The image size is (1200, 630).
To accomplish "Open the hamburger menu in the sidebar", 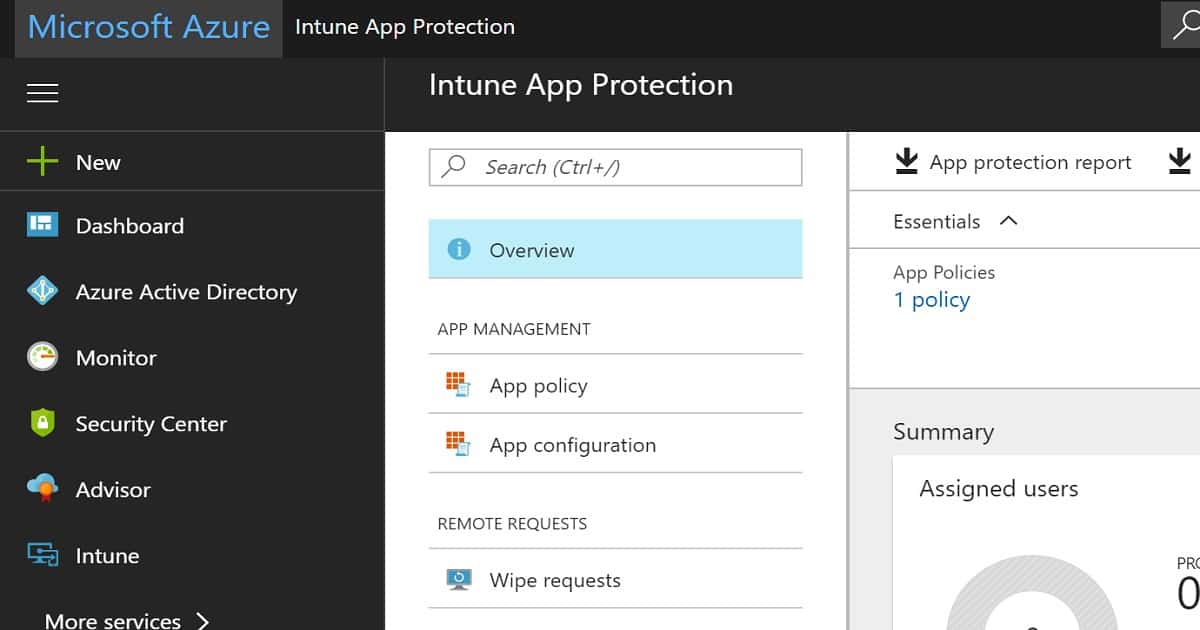I will point(42,93).
